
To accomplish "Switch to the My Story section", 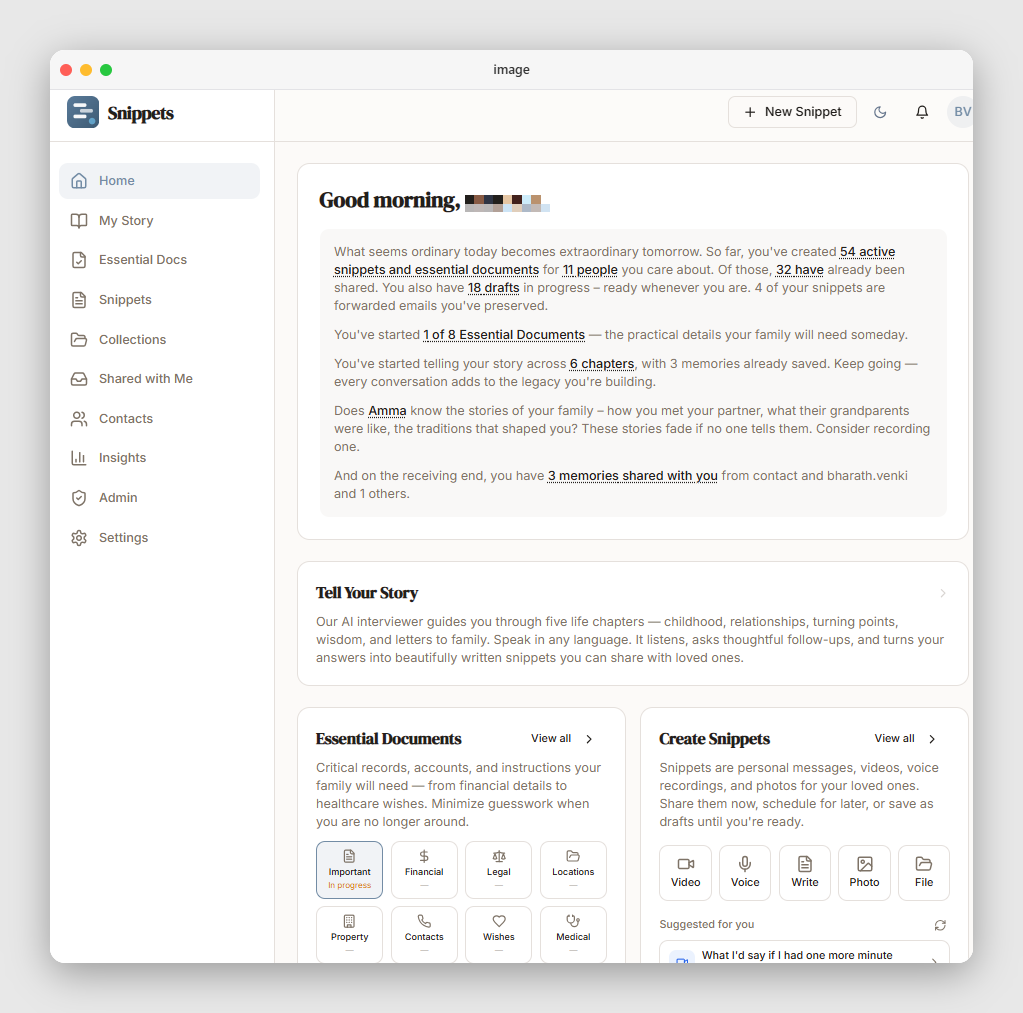I will click(128, 220).
